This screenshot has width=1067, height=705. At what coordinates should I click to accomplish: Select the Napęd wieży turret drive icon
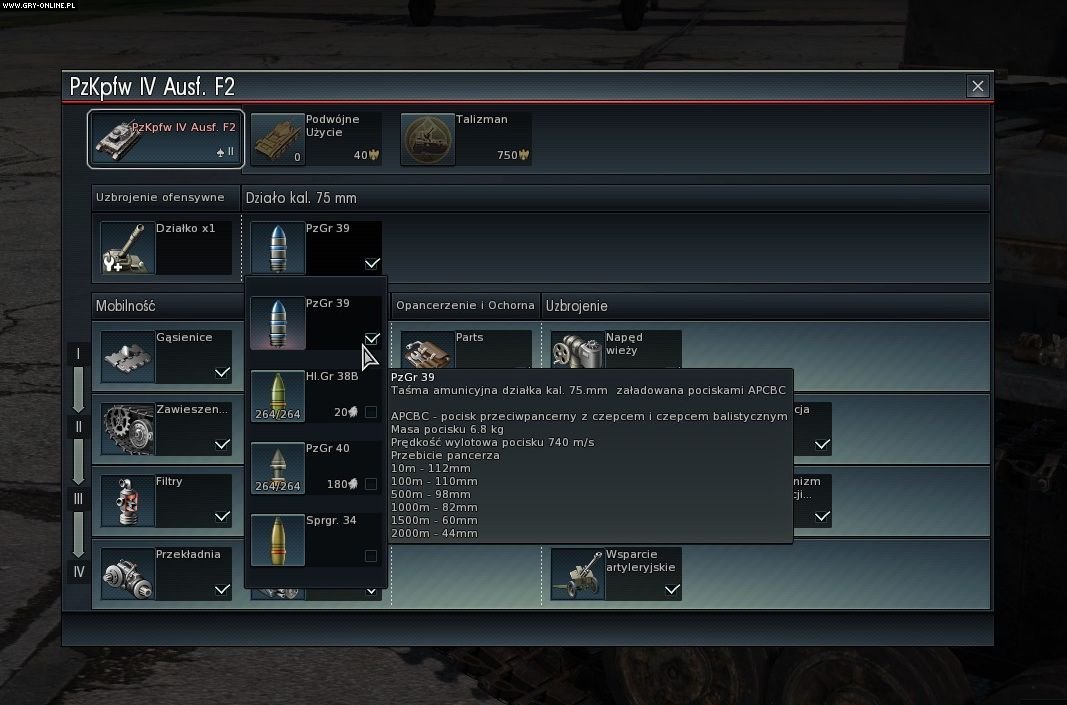[x=577, y=350]
